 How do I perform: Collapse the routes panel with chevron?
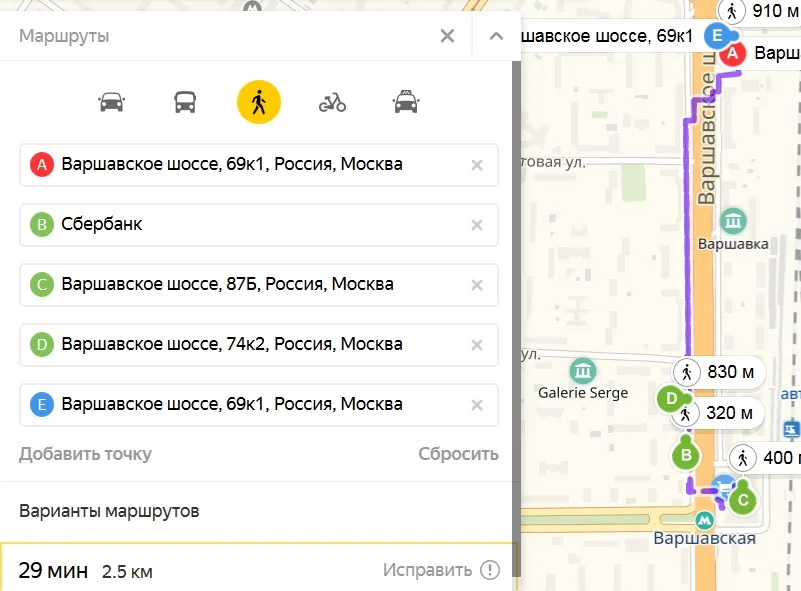click(x=496, y=36)
